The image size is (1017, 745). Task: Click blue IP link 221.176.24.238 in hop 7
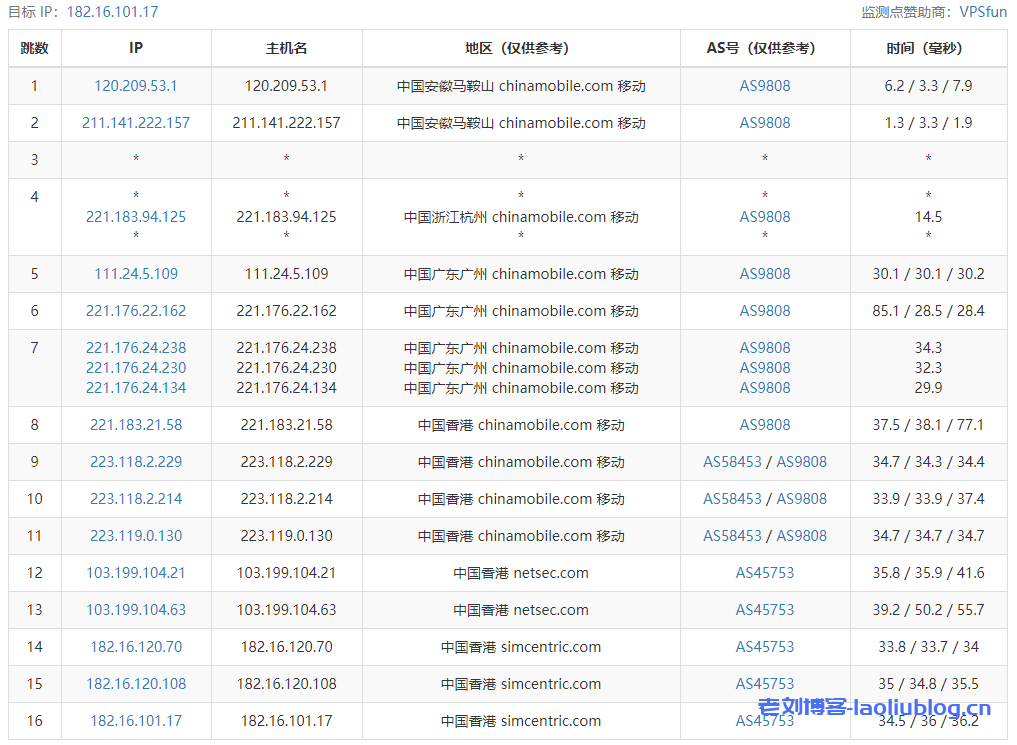point(136,348)
